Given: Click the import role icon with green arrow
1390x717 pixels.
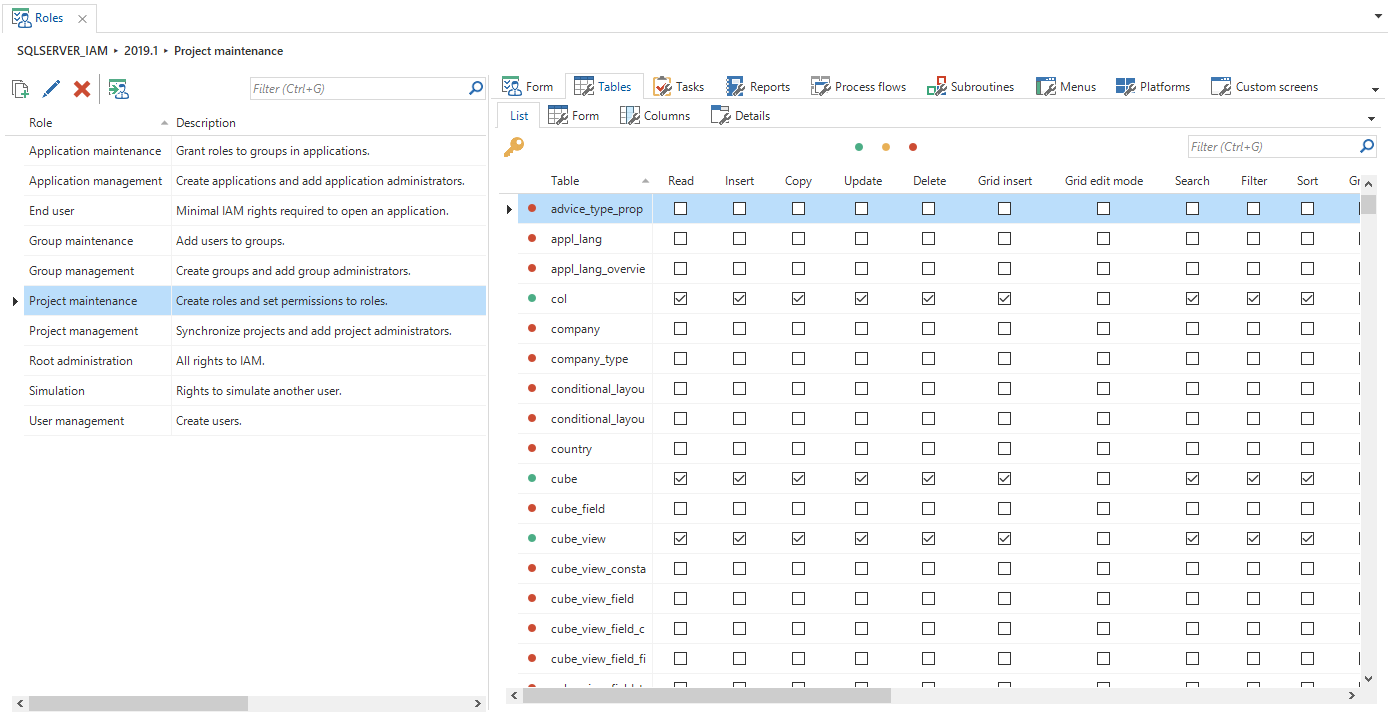Looking at the screenshot, I should coord(119,90).
